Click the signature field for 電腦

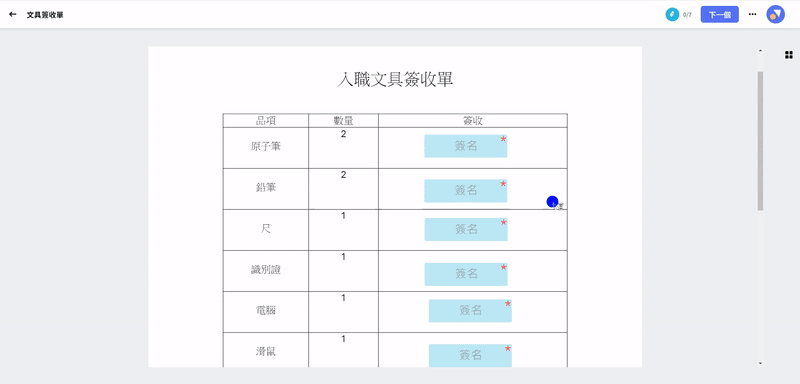(470, 311)
